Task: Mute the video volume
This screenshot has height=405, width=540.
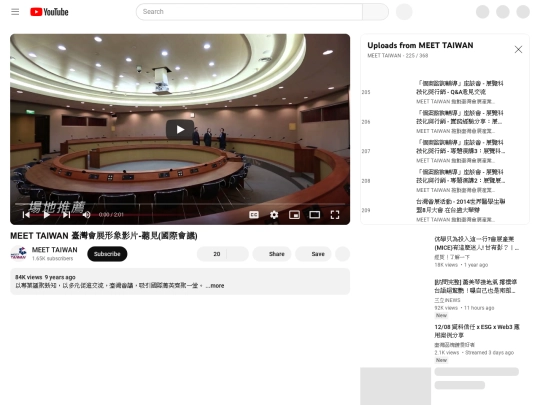Action: pos(86,215)
